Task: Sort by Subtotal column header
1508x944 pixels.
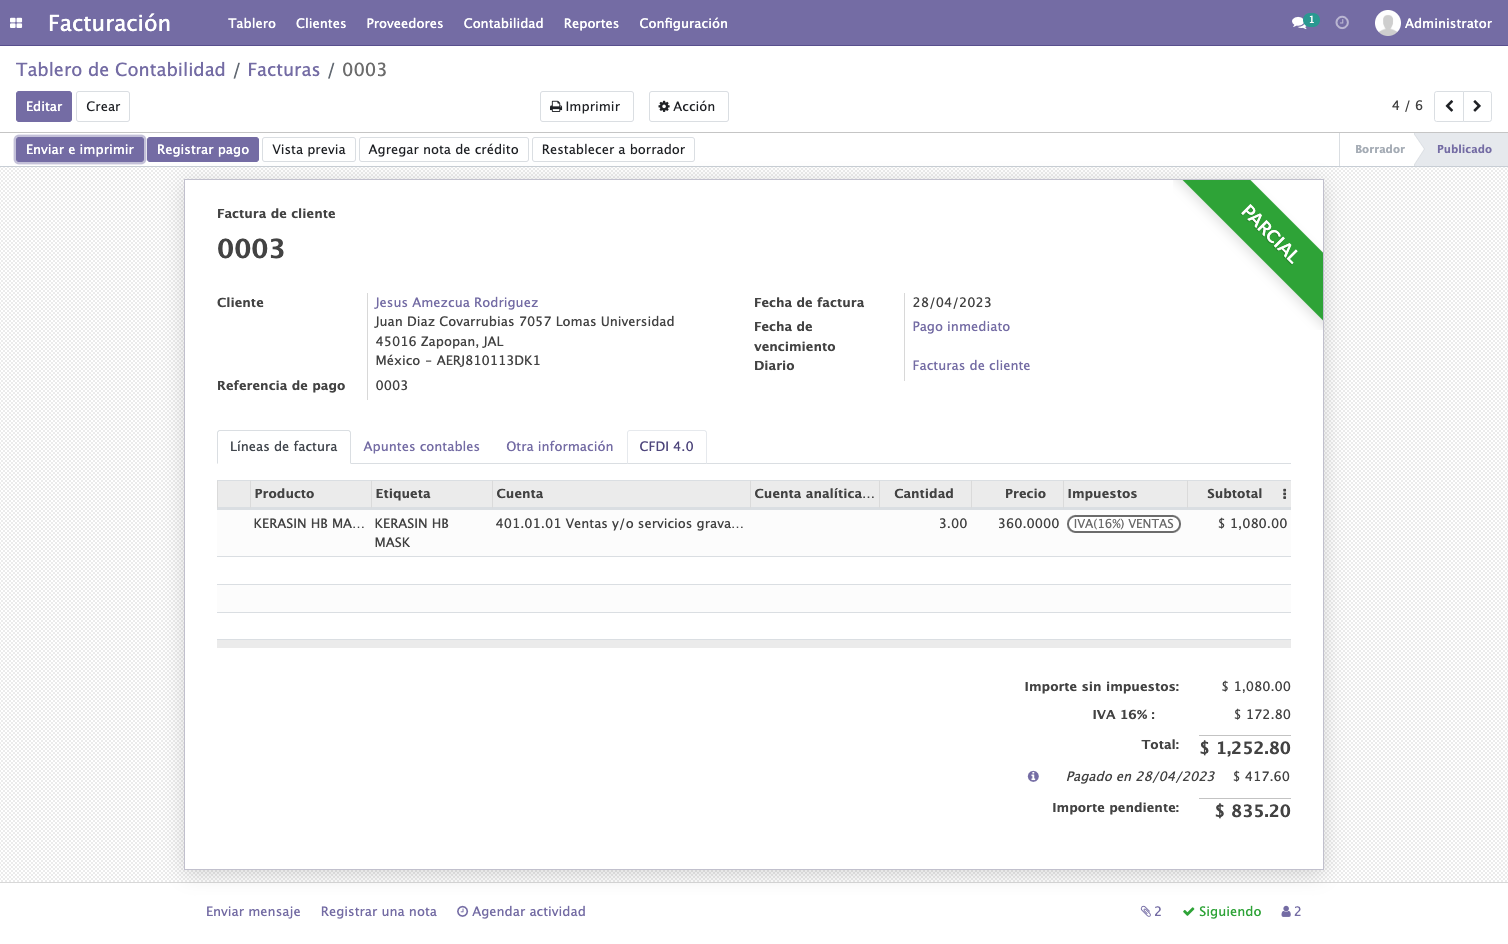Action: pos(1234,494)
